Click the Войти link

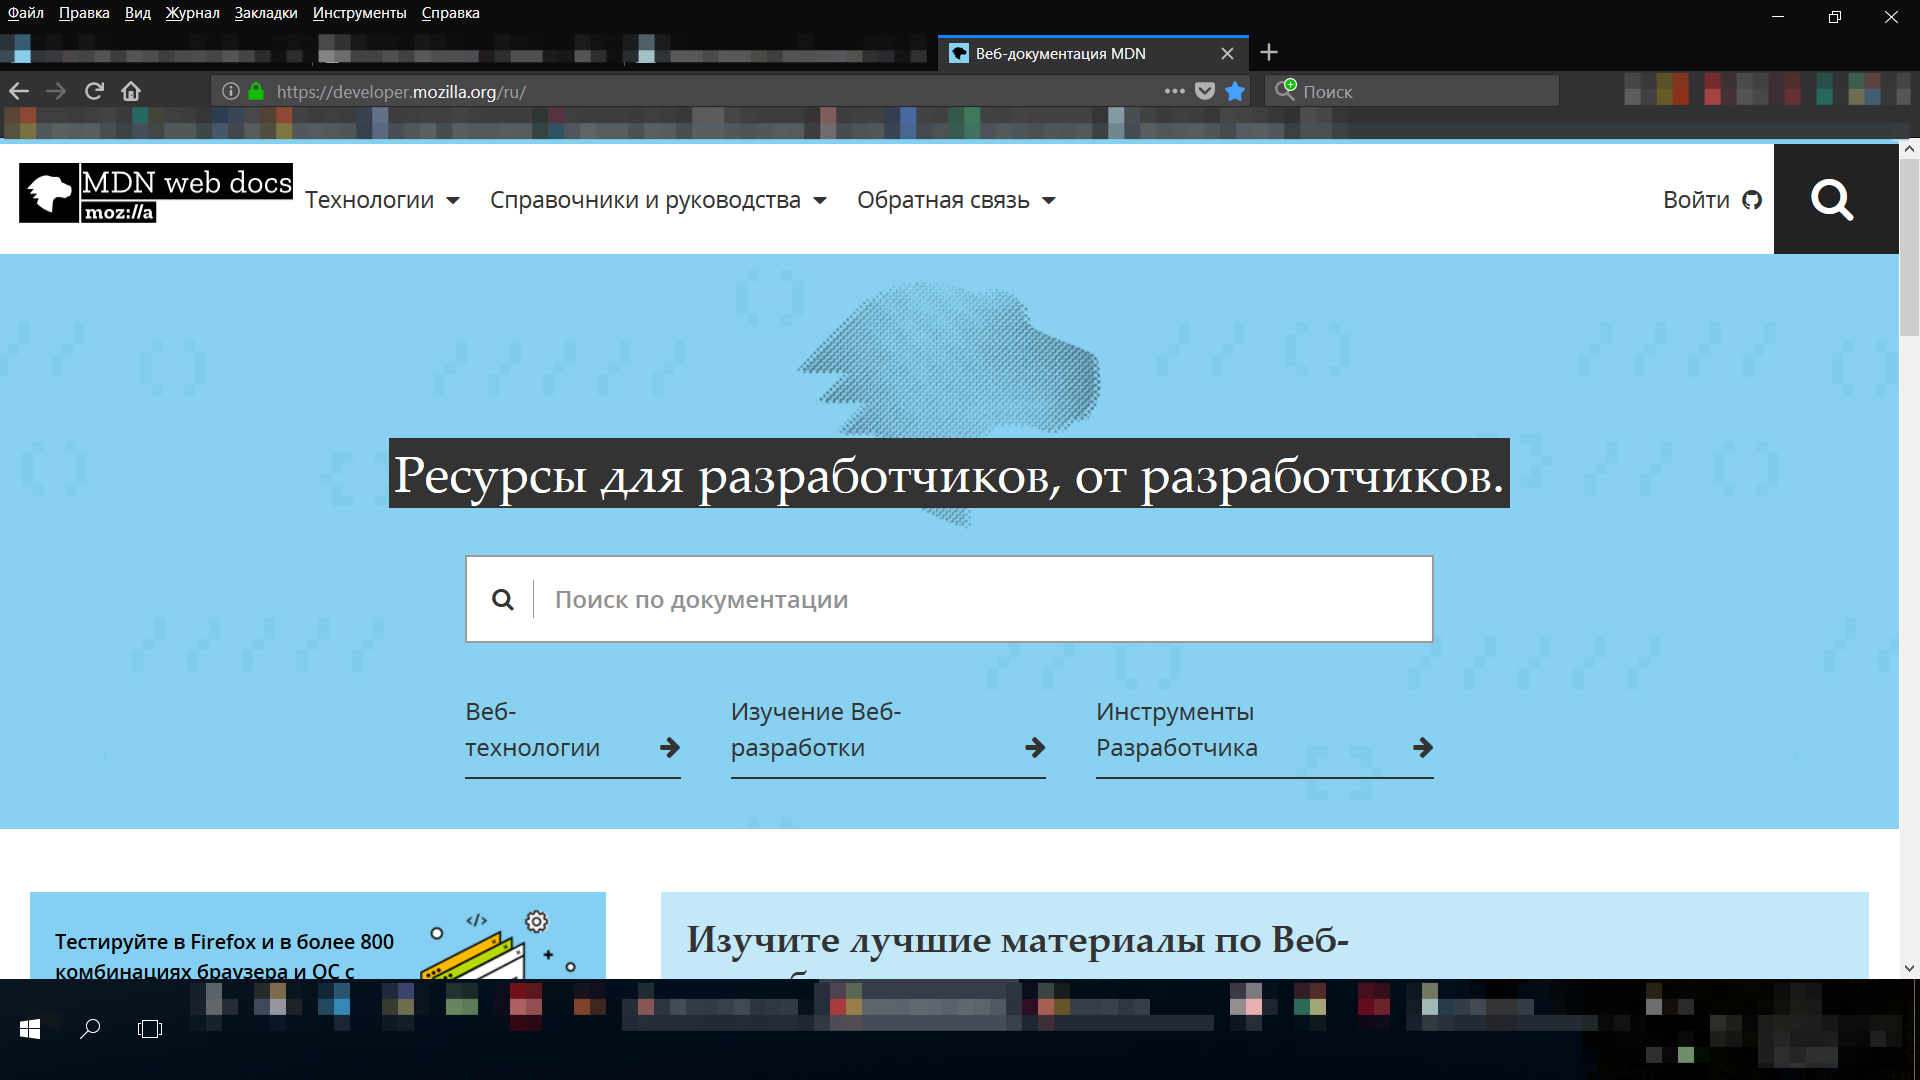(1695, 199)
